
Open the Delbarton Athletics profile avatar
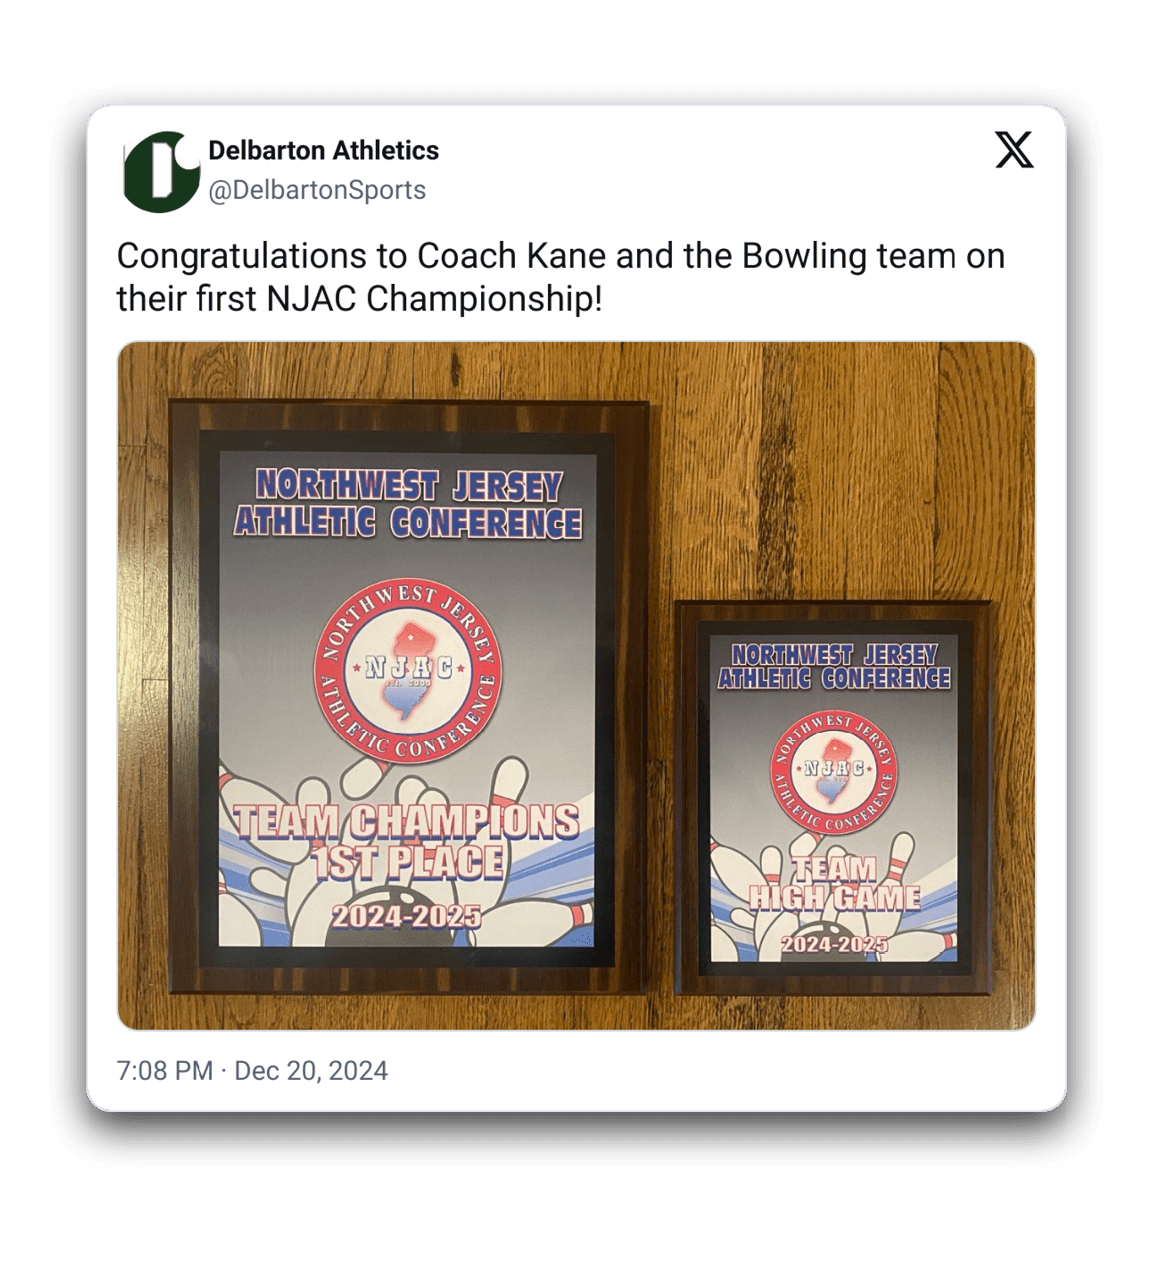point(161,171)
